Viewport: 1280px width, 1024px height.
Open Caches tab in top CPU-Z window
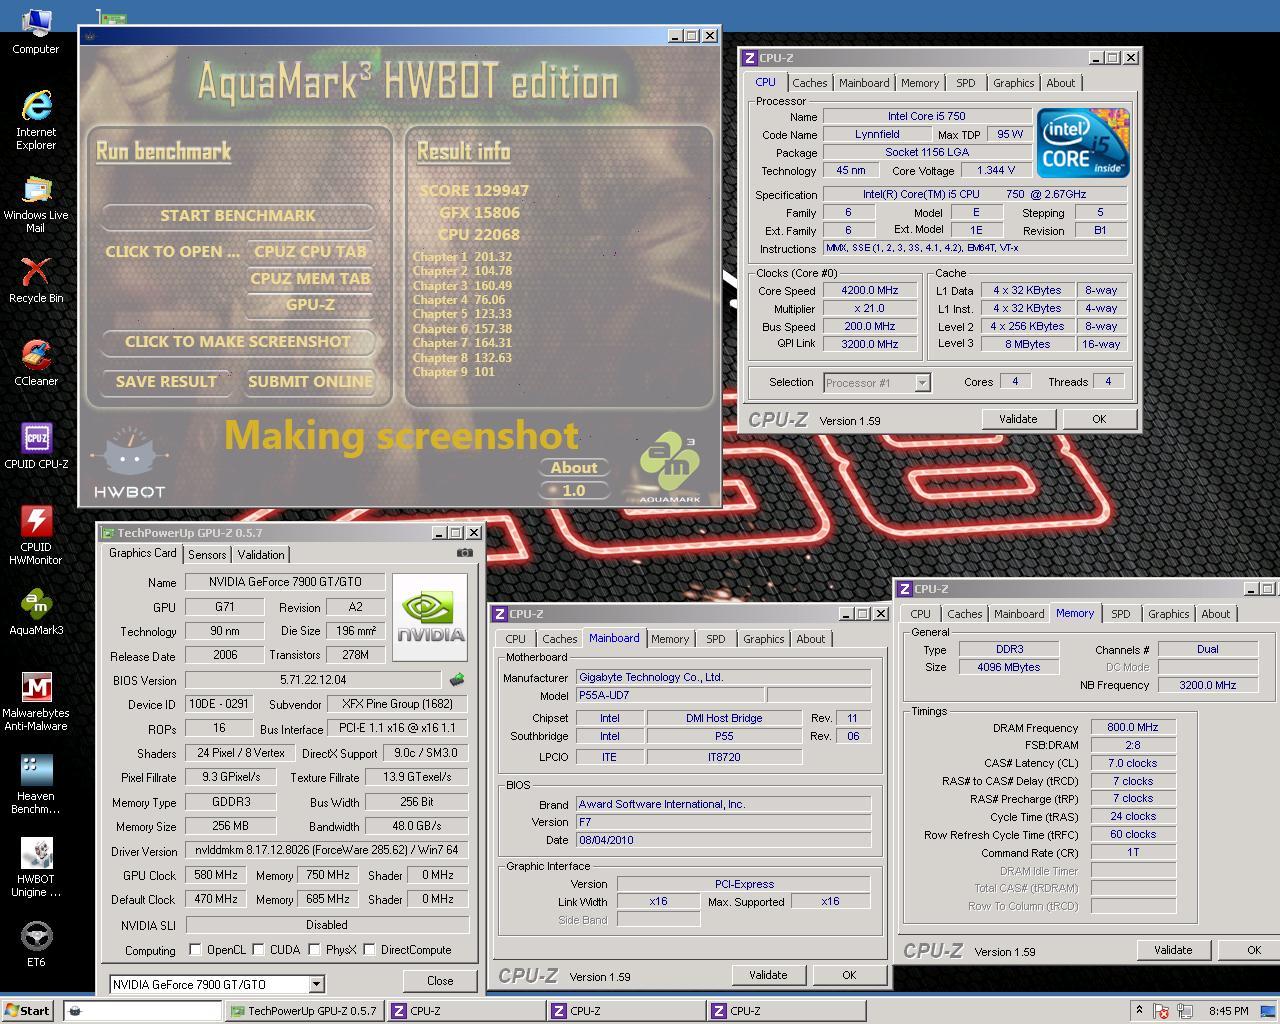point(810,83)
